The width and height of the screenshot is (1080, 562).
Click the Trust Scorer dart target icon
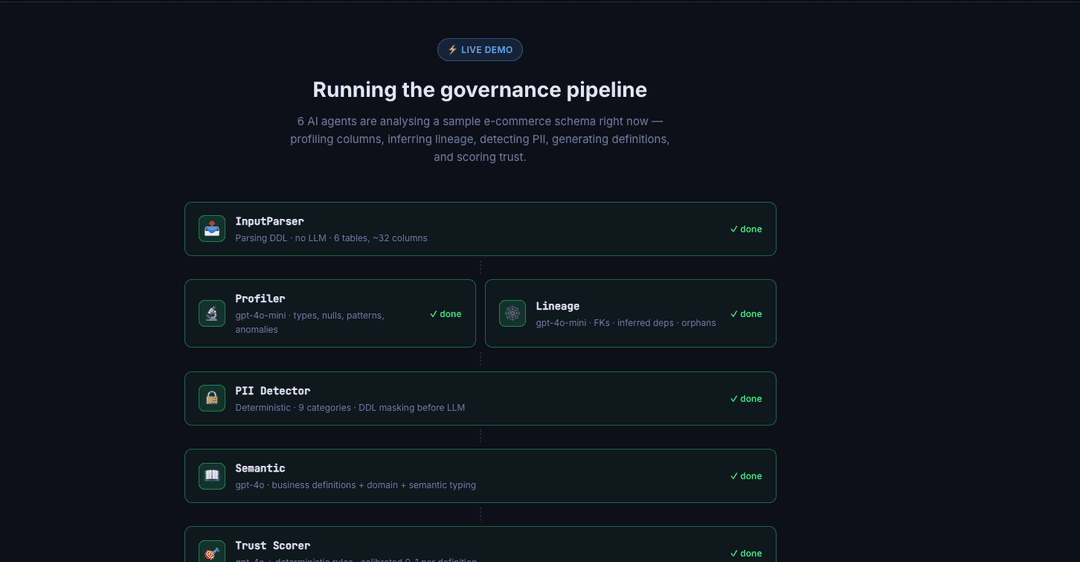(211, 552)
